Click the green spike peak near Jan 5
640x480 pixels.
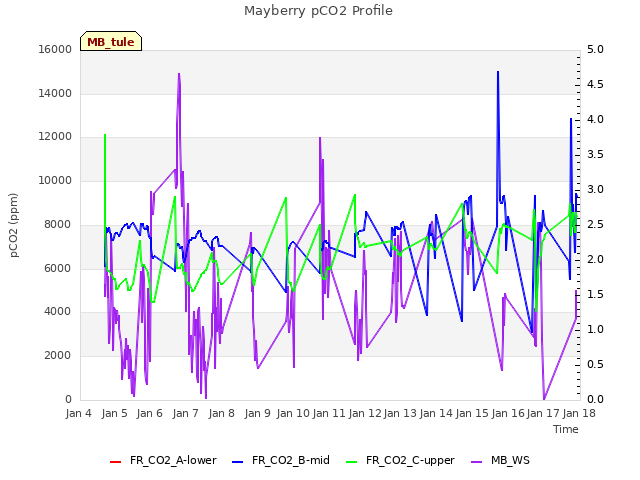(x=105, y=135)
